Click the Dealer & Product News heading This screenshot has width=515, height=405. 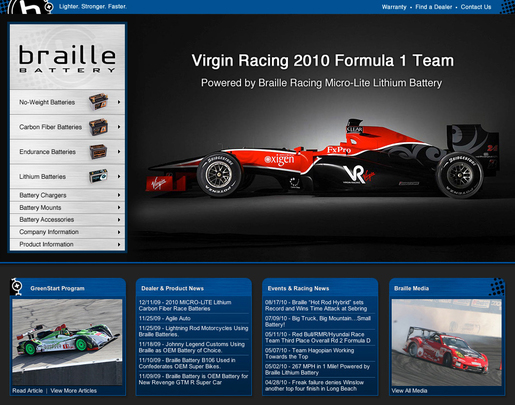172,288
